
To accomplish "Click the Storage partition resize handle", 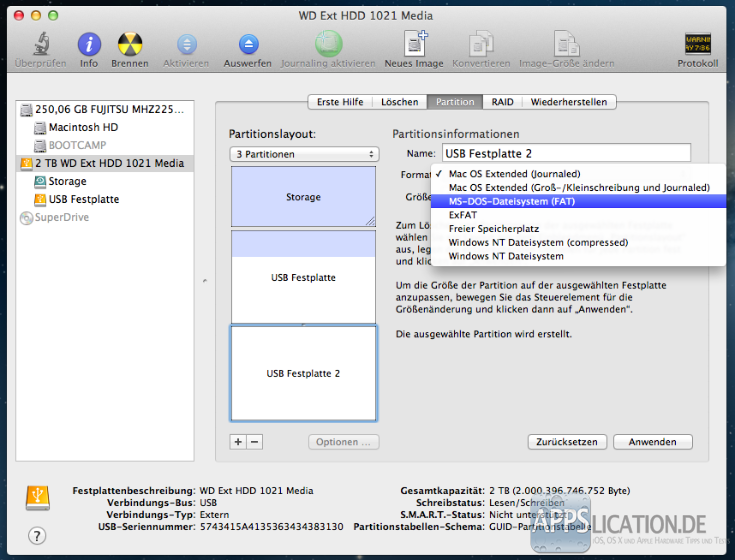I will pyautogui.click(x=370, y=221).
